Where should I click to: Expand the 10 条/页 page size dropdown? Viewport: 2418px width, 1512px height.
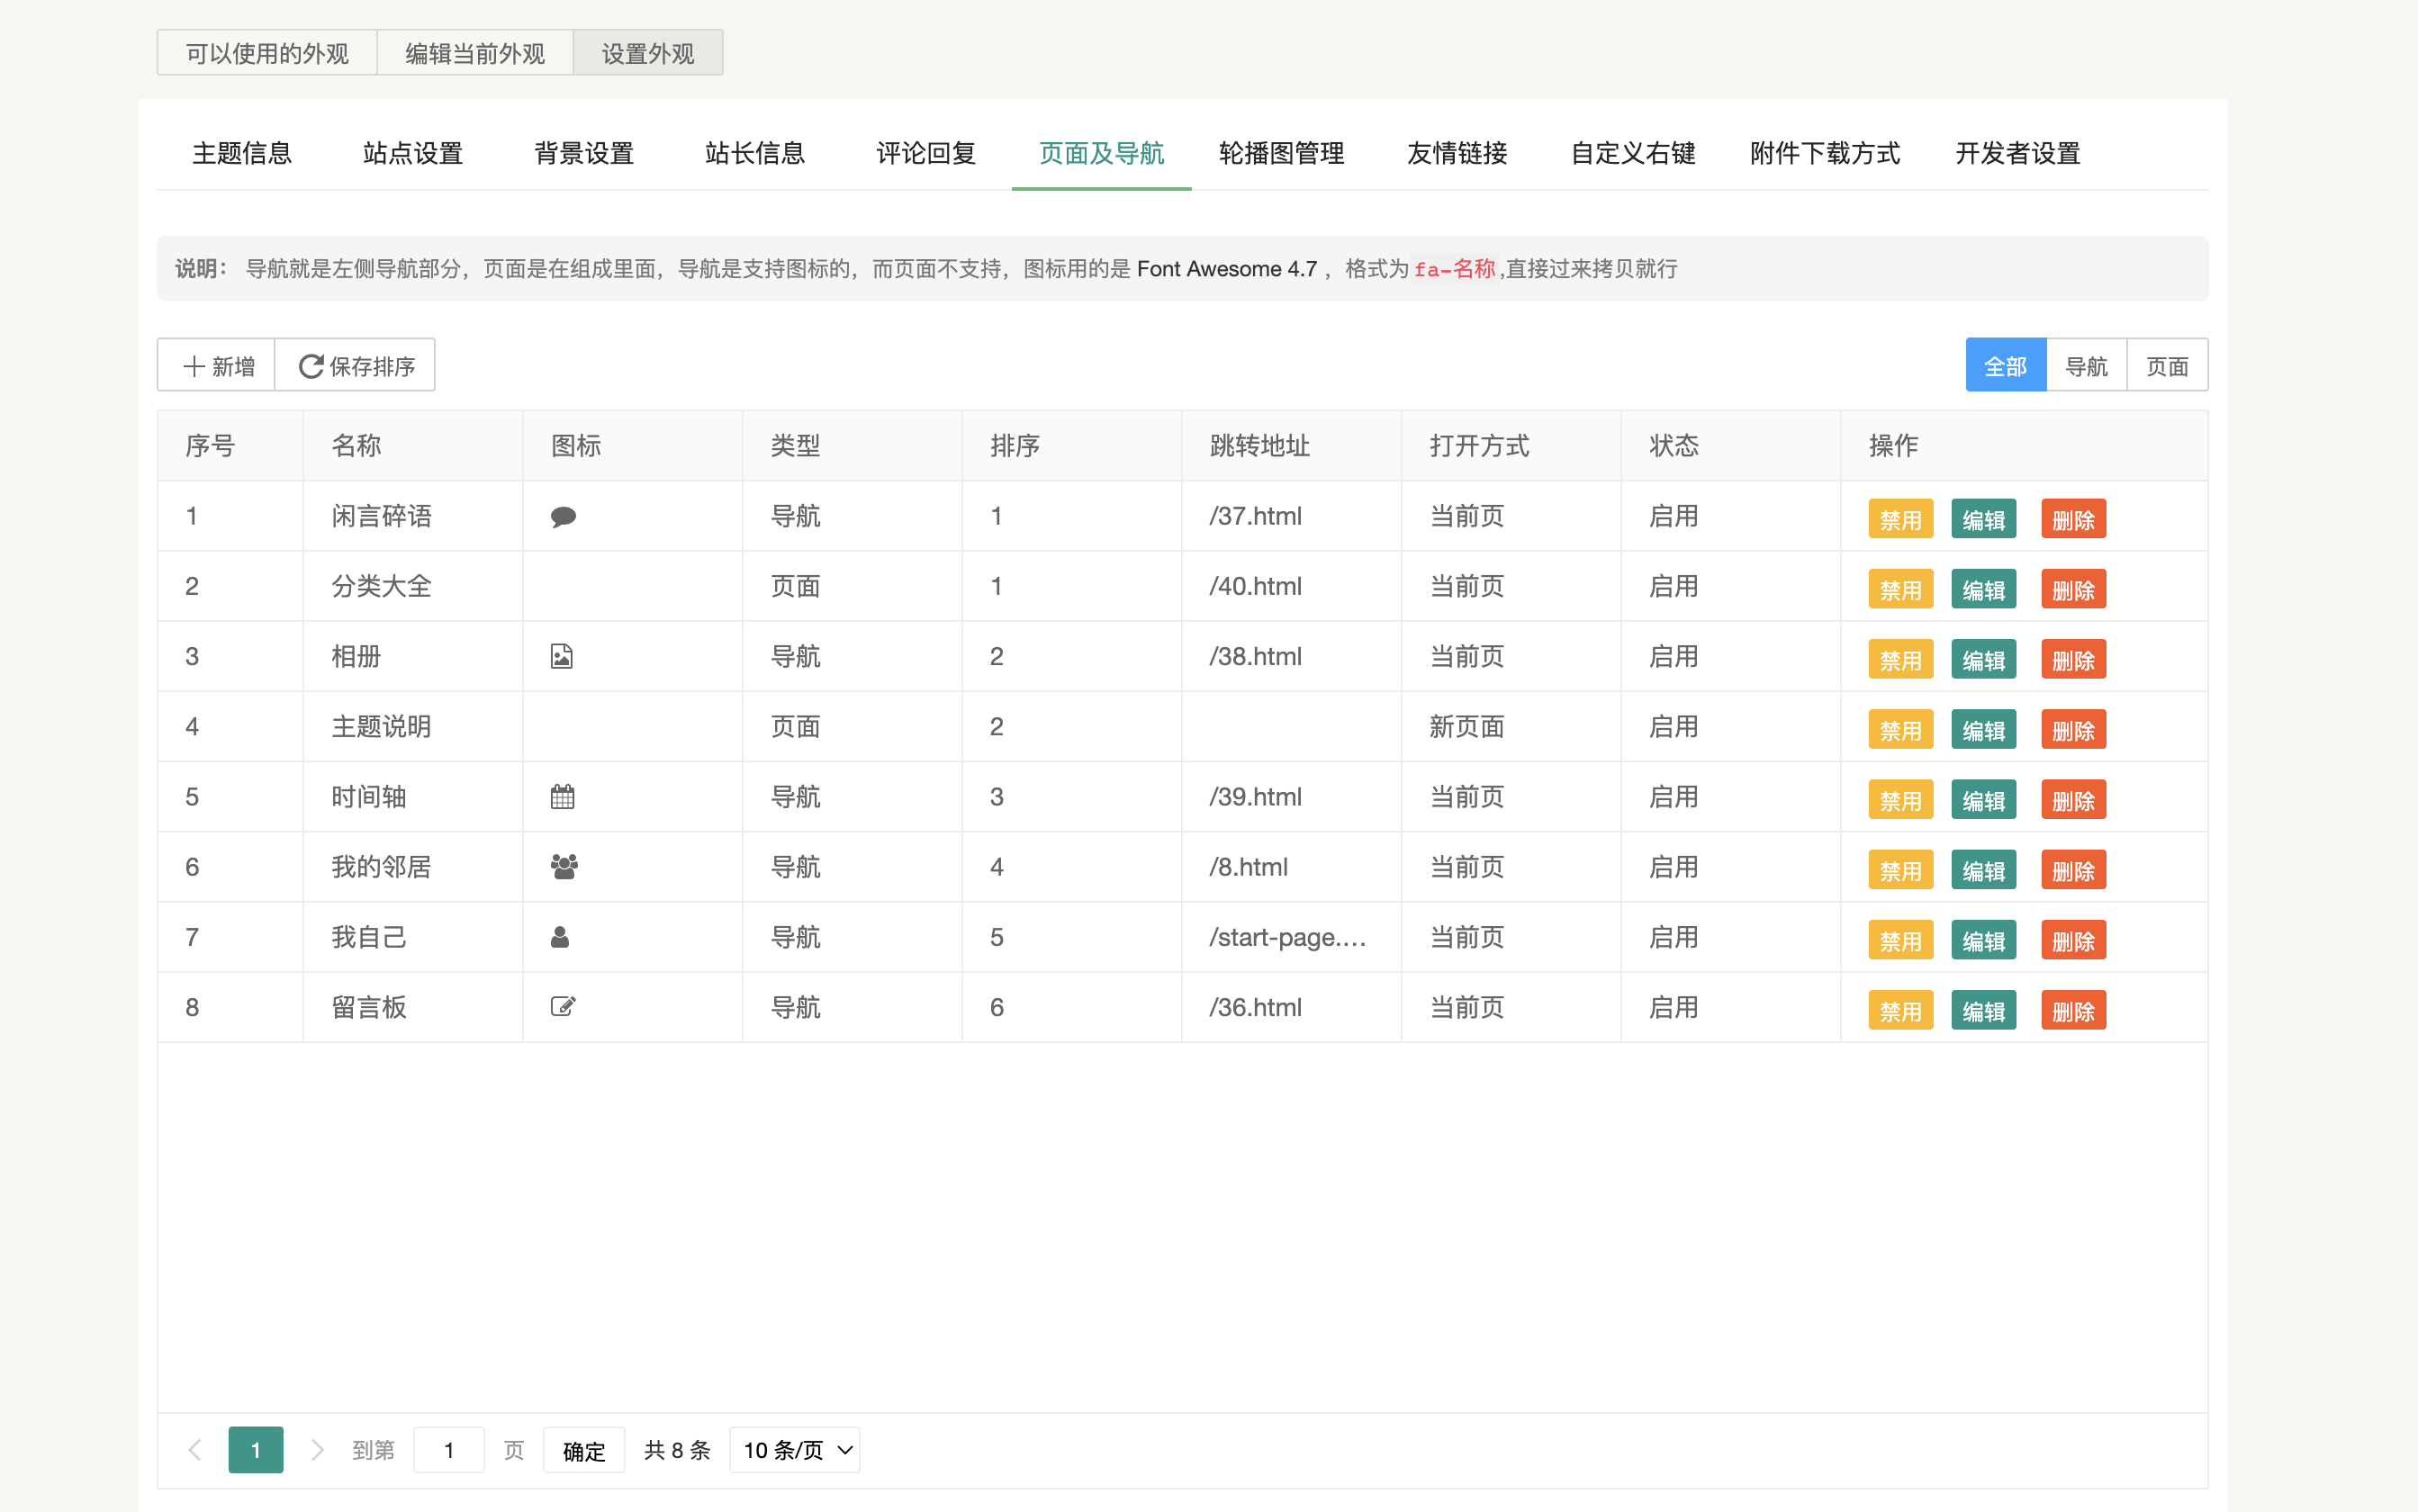point(796,1450)
